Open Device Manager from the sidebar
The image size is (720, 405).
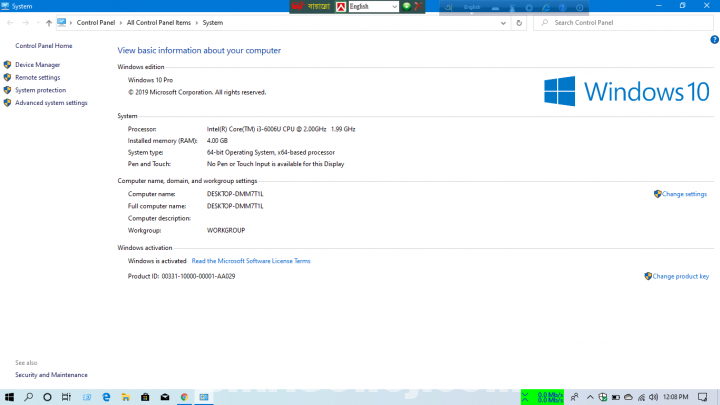coord(37,65)
